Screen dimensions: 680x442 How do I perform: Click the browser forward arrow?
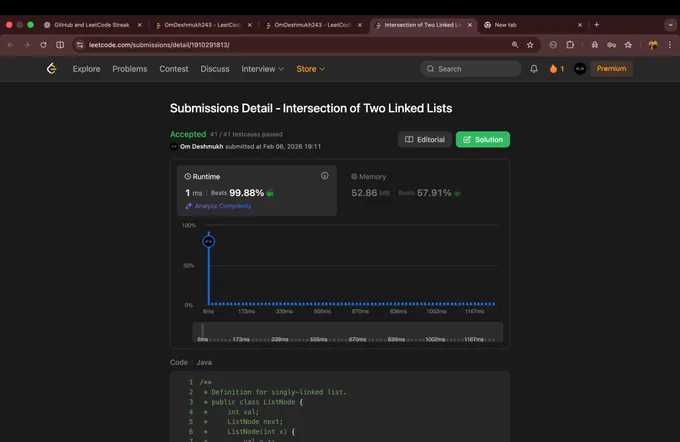pos(26,45)
